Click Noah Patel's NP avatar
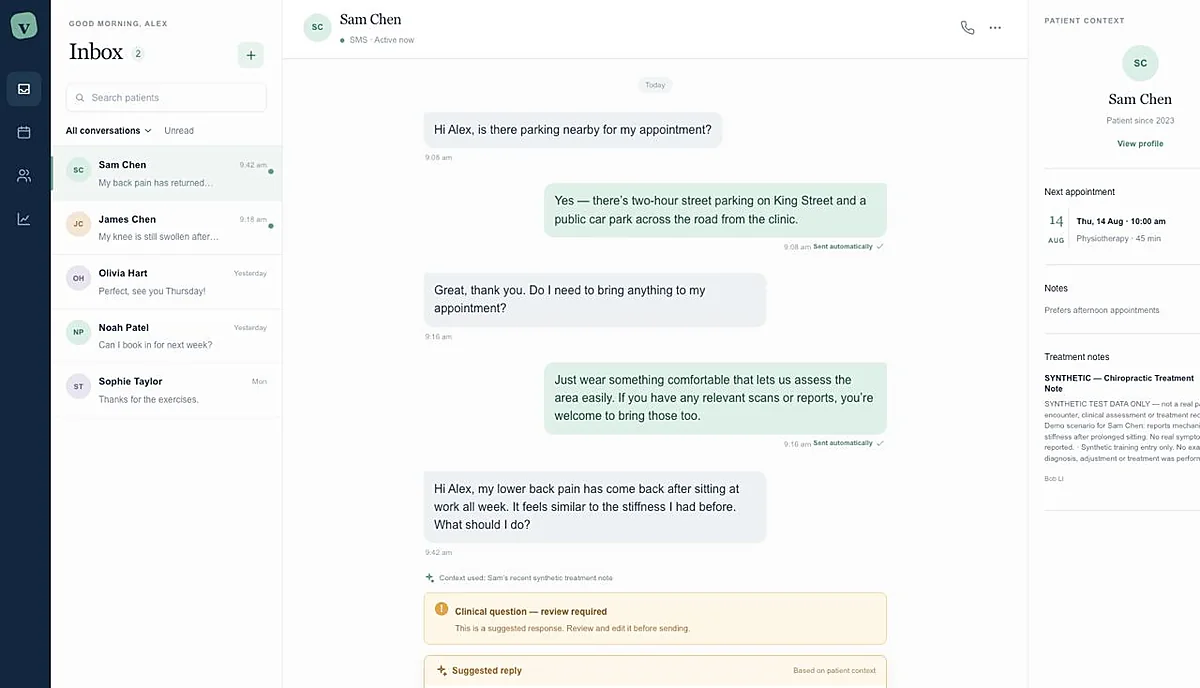 click(78, 332)
